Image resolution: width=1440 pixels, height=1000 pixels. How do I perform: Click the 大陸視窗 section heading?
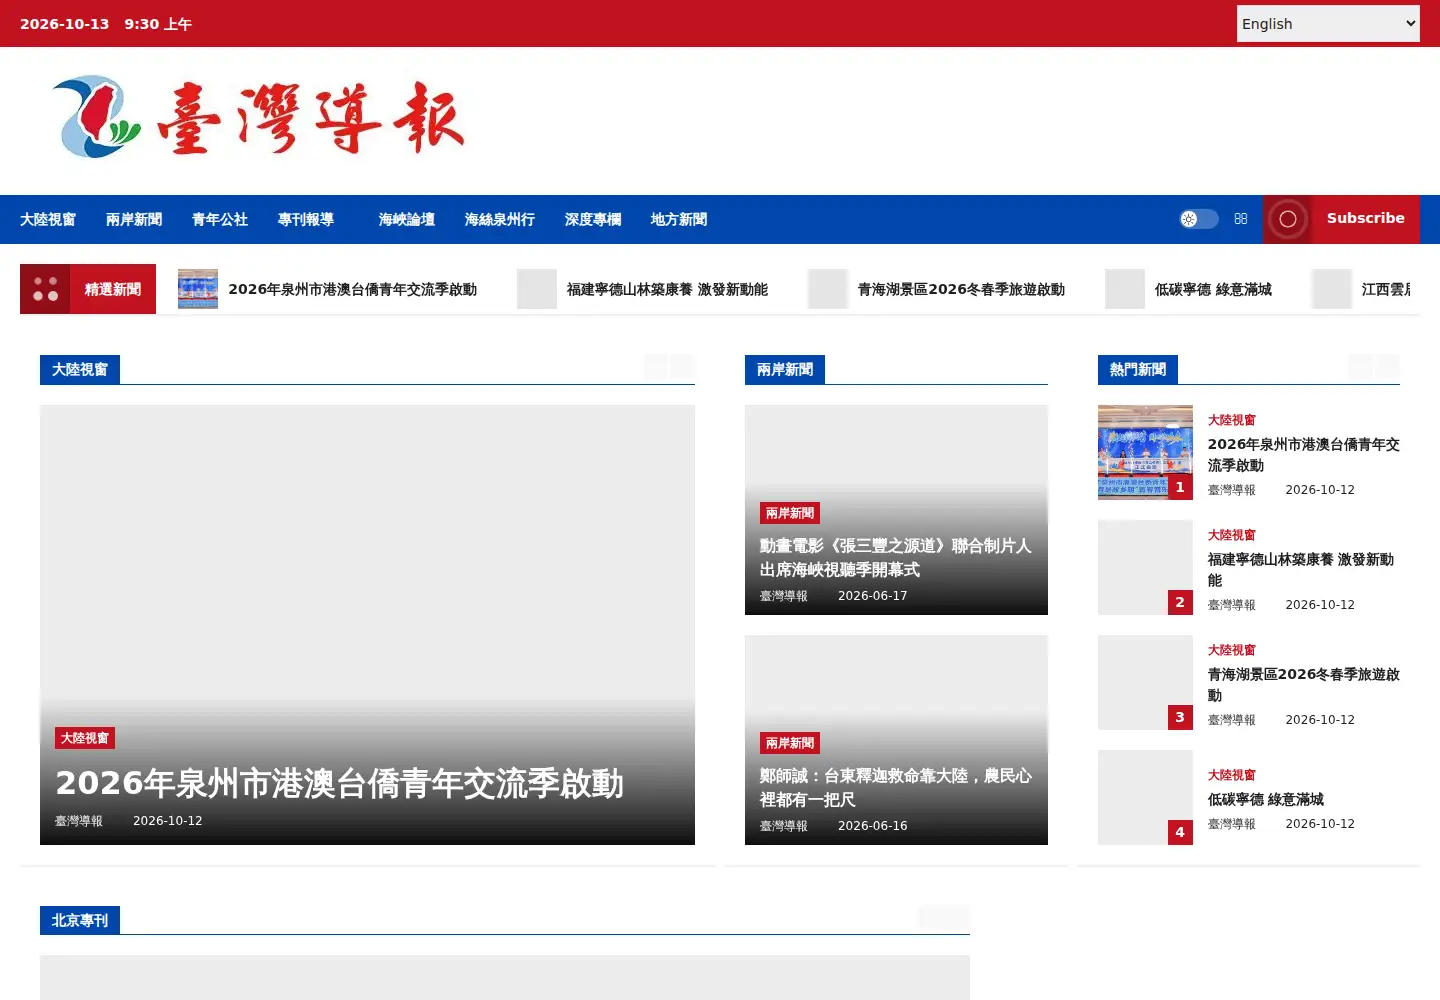click(80, 370)
